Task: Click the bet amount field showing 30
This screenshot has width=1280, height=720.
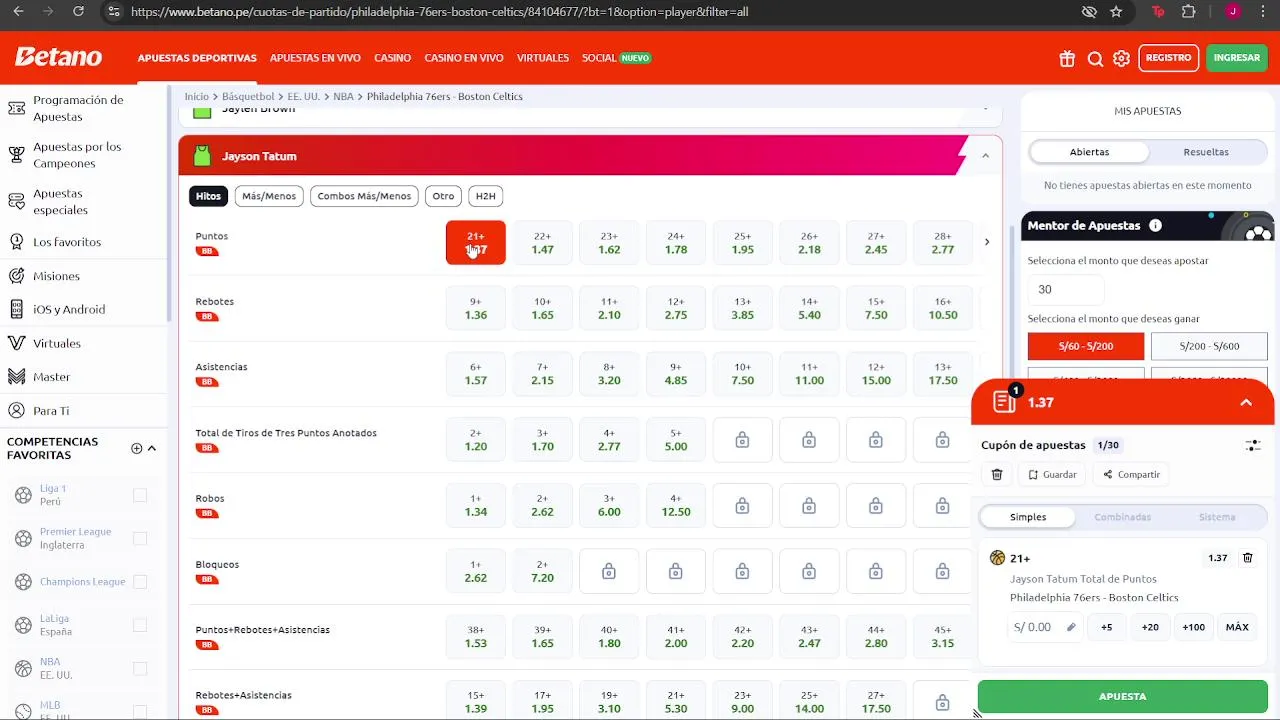Action: 1066,289
